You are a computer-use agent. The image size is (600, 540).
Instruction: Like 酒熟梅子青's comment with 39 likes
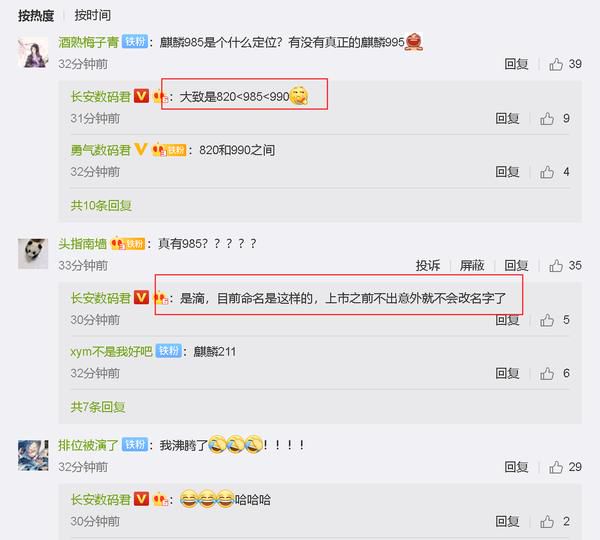click(556, 64)
